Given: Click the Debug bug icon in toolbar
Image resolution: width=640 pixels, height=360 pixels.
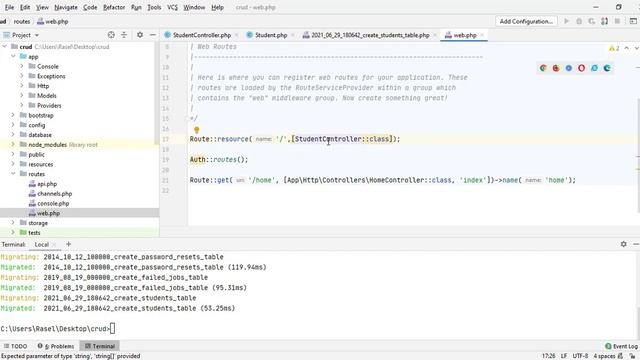Looking at the screenshot, I should (x=579, y=21).
